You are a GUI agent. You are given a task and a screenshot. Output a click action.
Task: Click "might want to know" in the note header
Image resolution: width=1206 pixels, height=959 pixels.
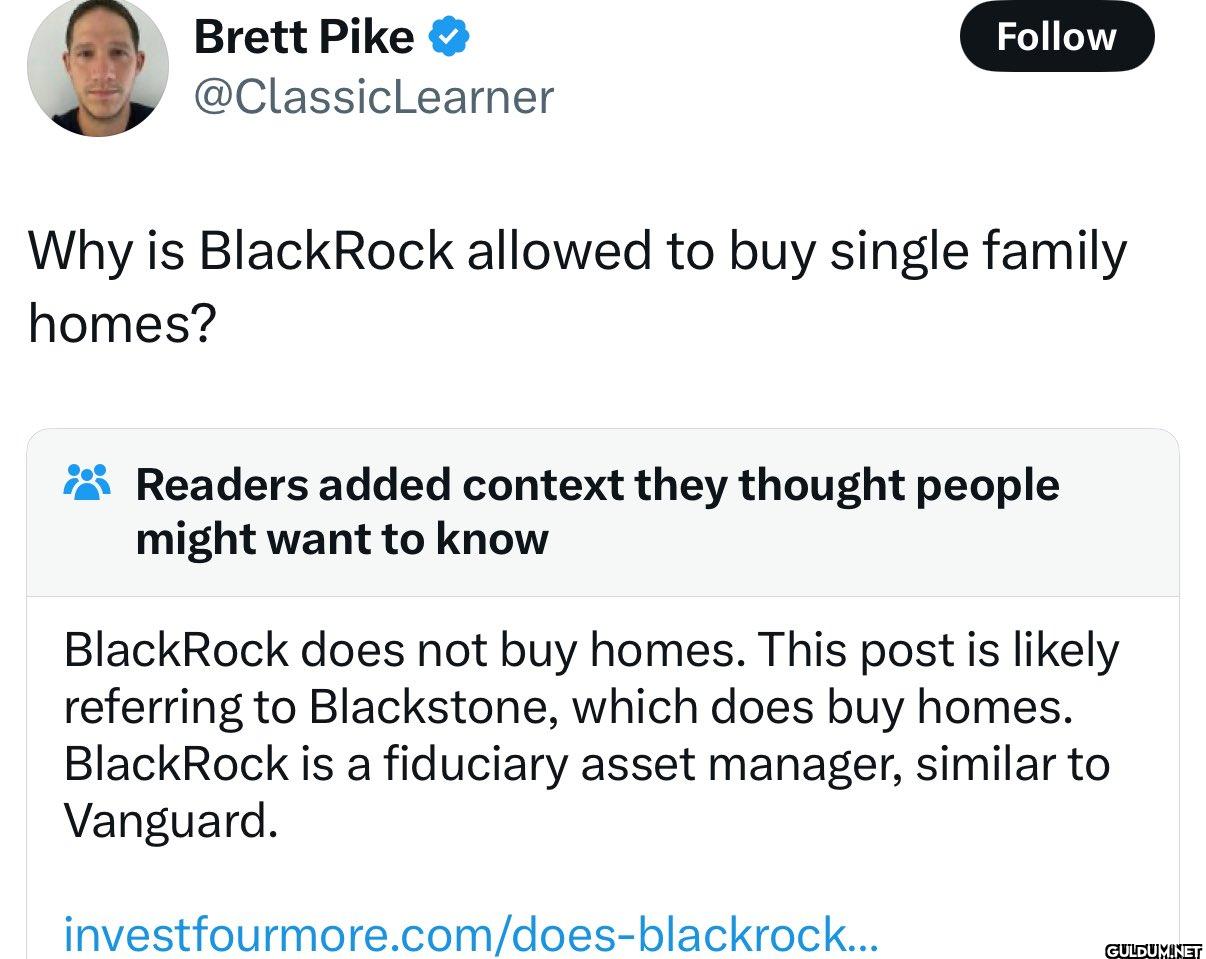pyautogui.click(x=342, y=539)
